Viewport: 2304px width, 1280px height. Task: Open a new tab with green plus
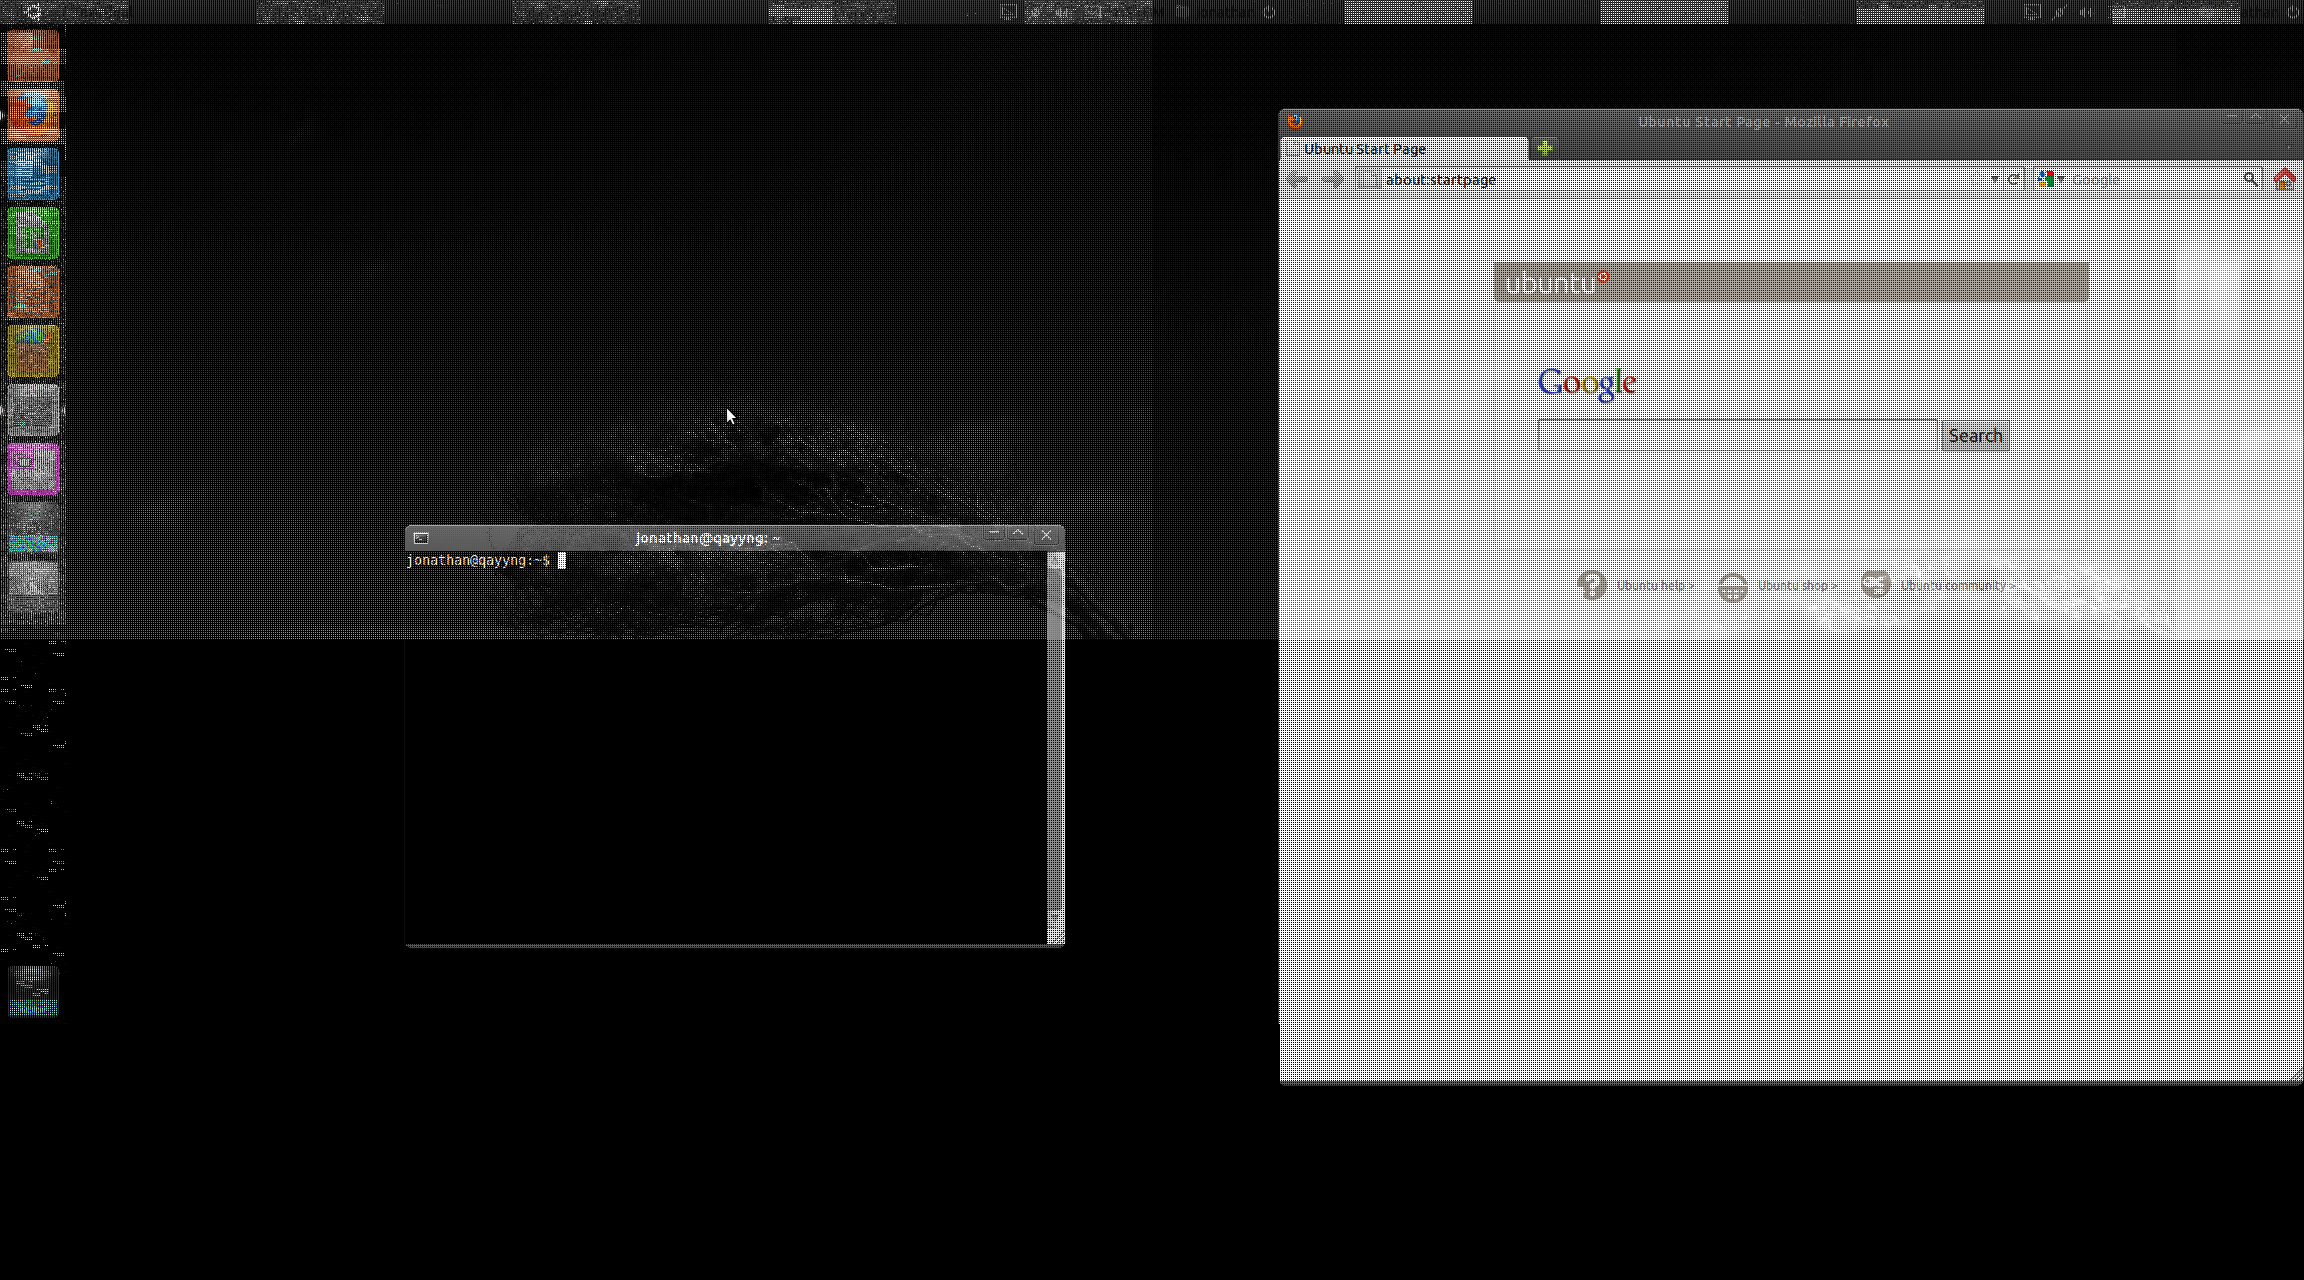coord(1545,148)
